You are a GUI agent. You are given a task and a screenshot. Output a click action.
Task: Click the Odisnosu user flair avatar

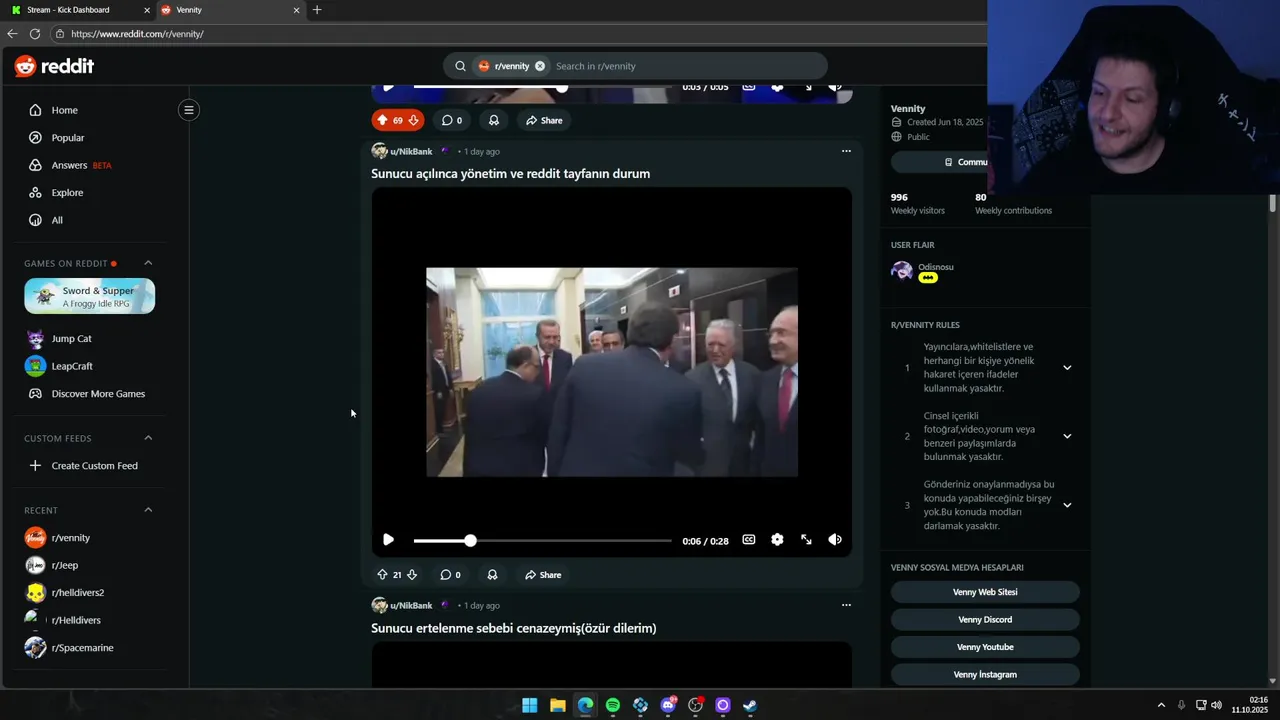(902, 272)
